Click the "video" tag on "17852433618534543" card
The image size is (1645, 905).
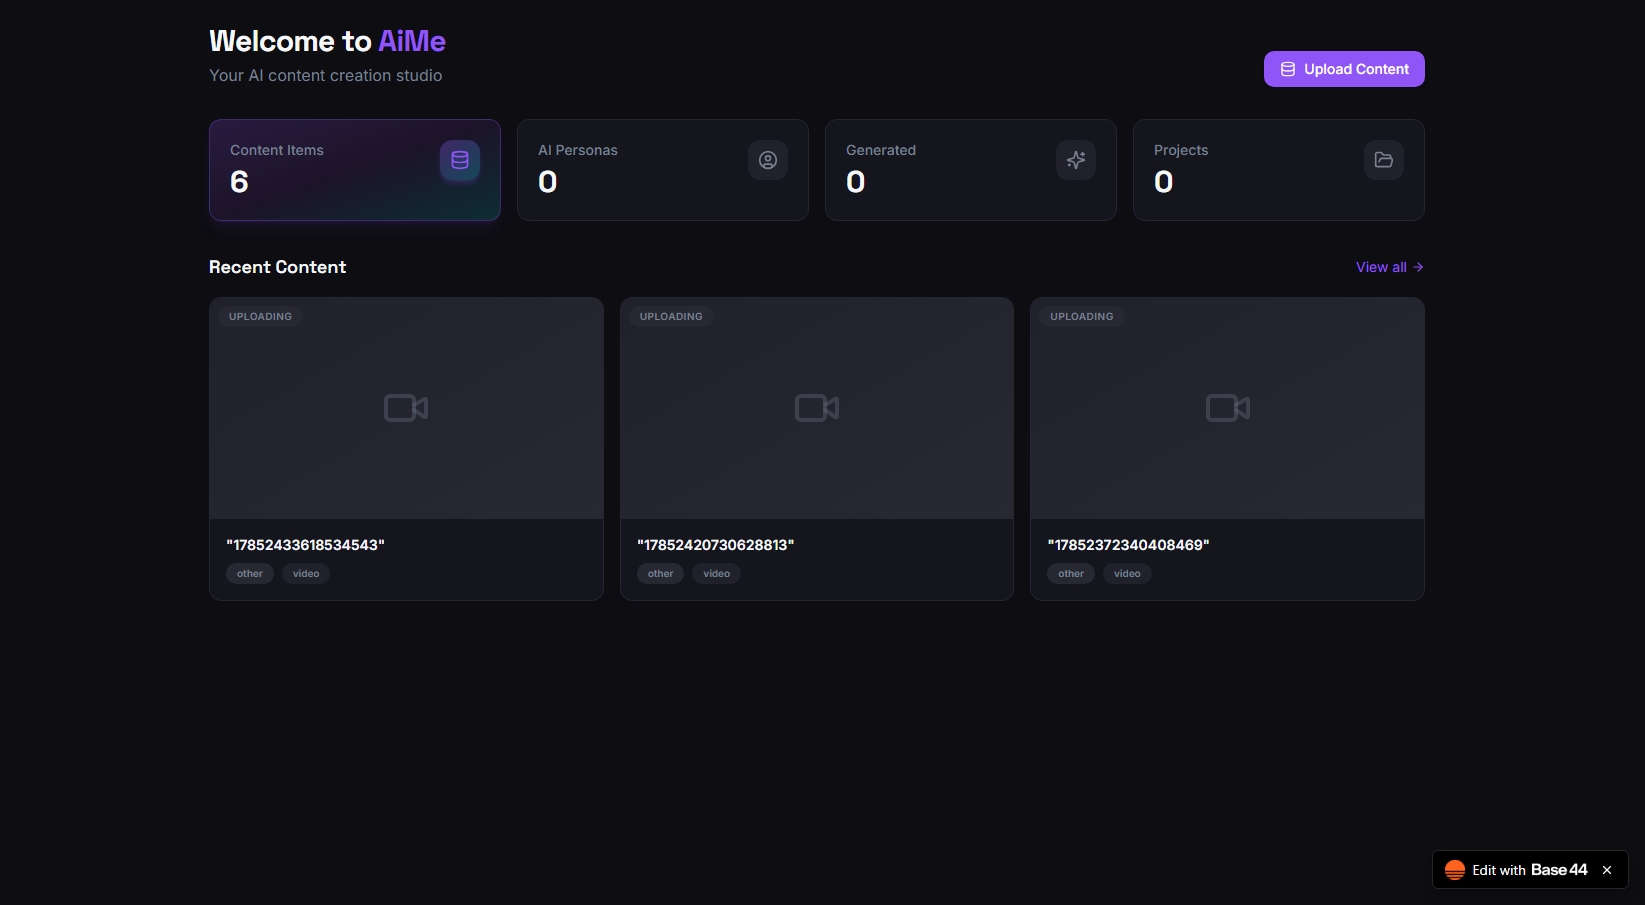pyautogui.click(x=306, y=574)
